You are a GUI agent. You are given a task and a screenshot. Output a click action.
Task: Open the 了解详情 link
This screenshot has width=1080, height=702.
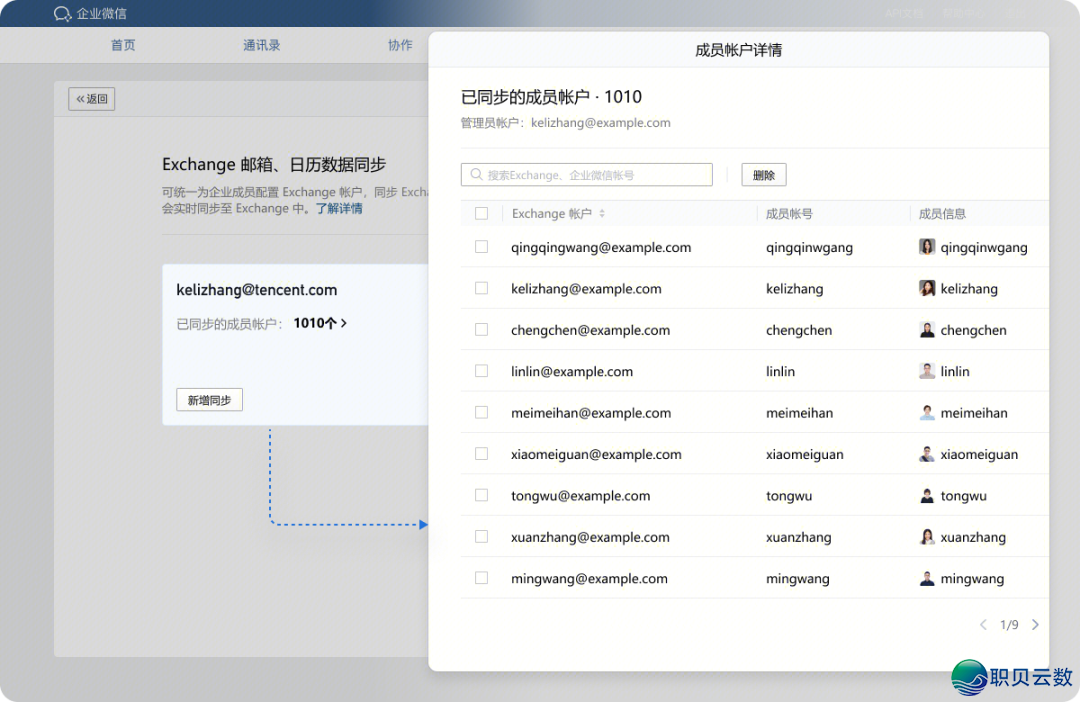[x=339, y=207]
